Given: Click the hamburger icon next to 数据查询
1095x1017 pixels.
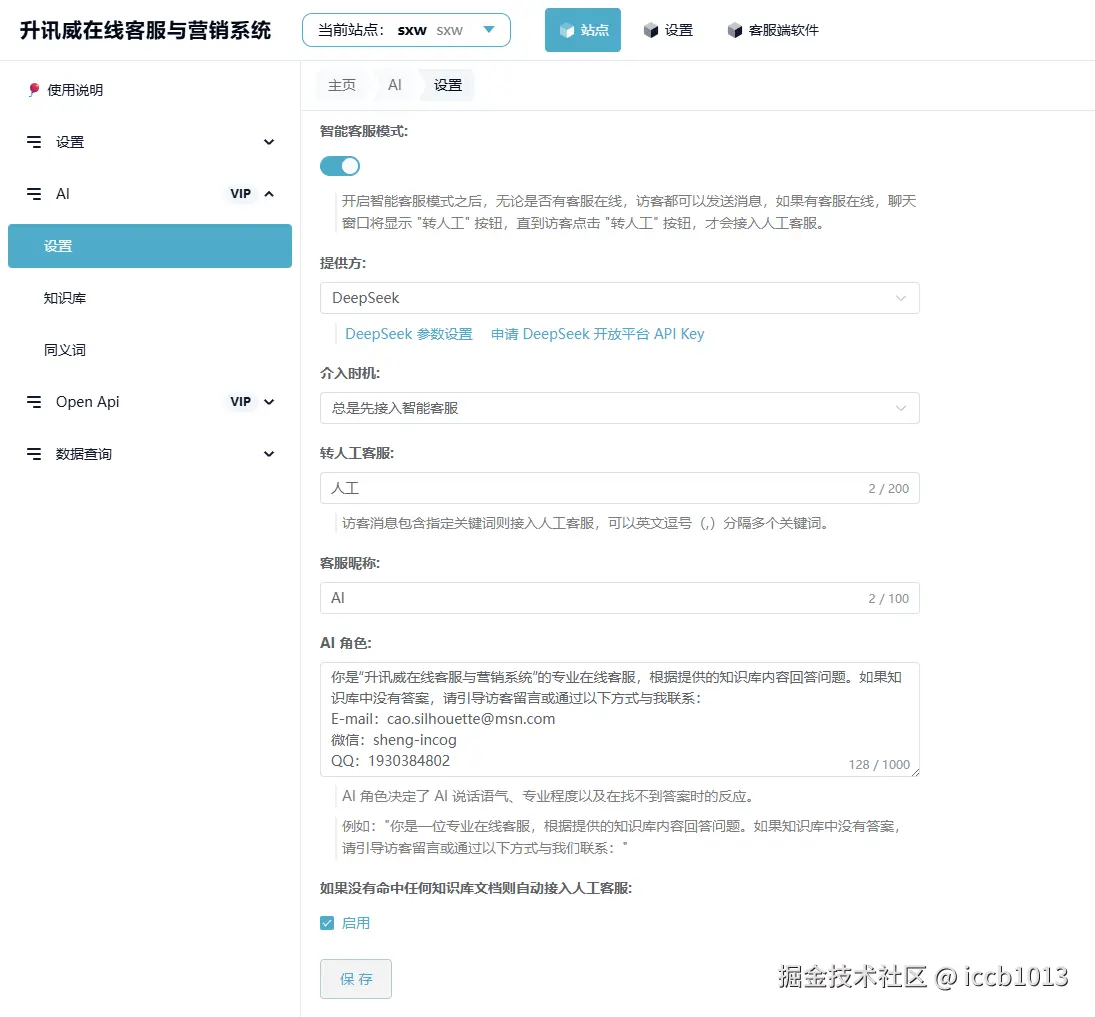Looking at the screenshot, I should pyautogui.click(x=34, y=454).
